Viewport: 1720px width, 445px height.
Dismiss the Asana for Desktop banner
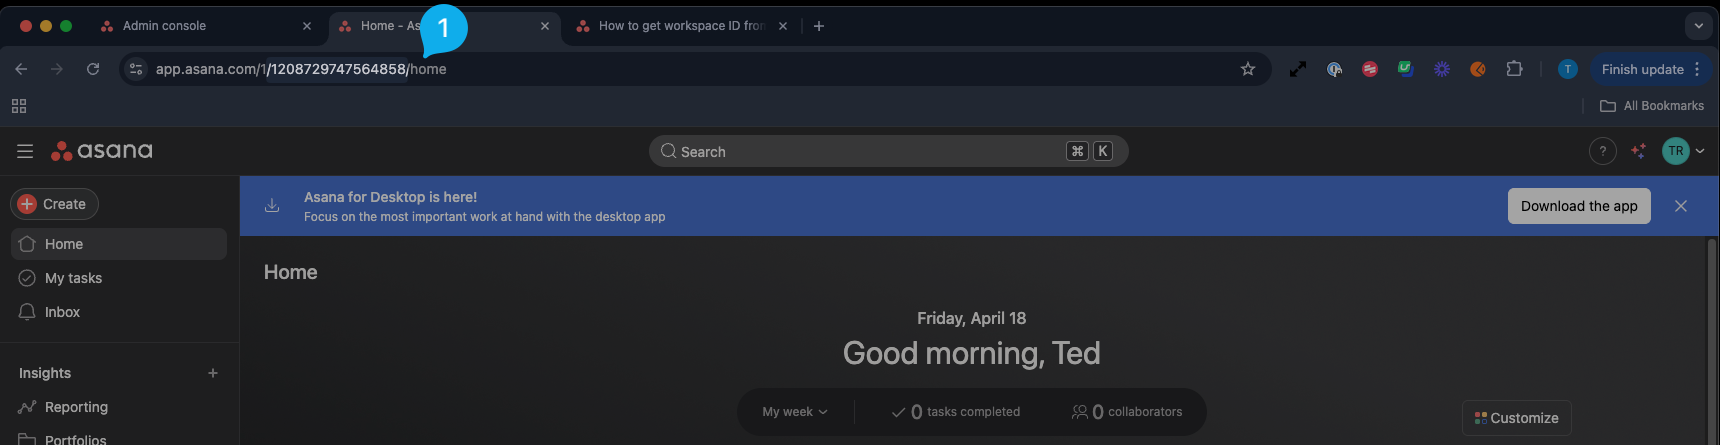(1681, 206)
